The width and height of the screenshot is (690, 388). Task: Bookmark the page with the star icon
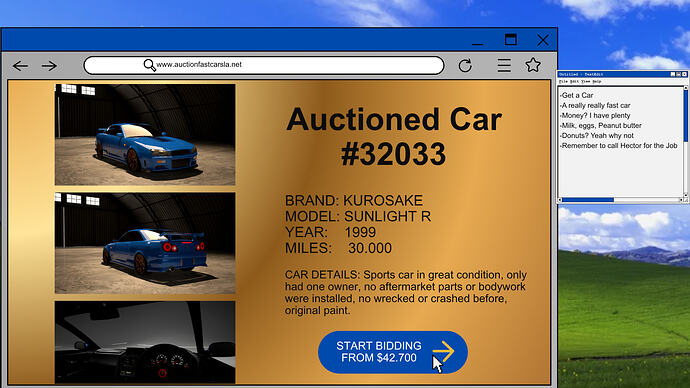point(533,65)
